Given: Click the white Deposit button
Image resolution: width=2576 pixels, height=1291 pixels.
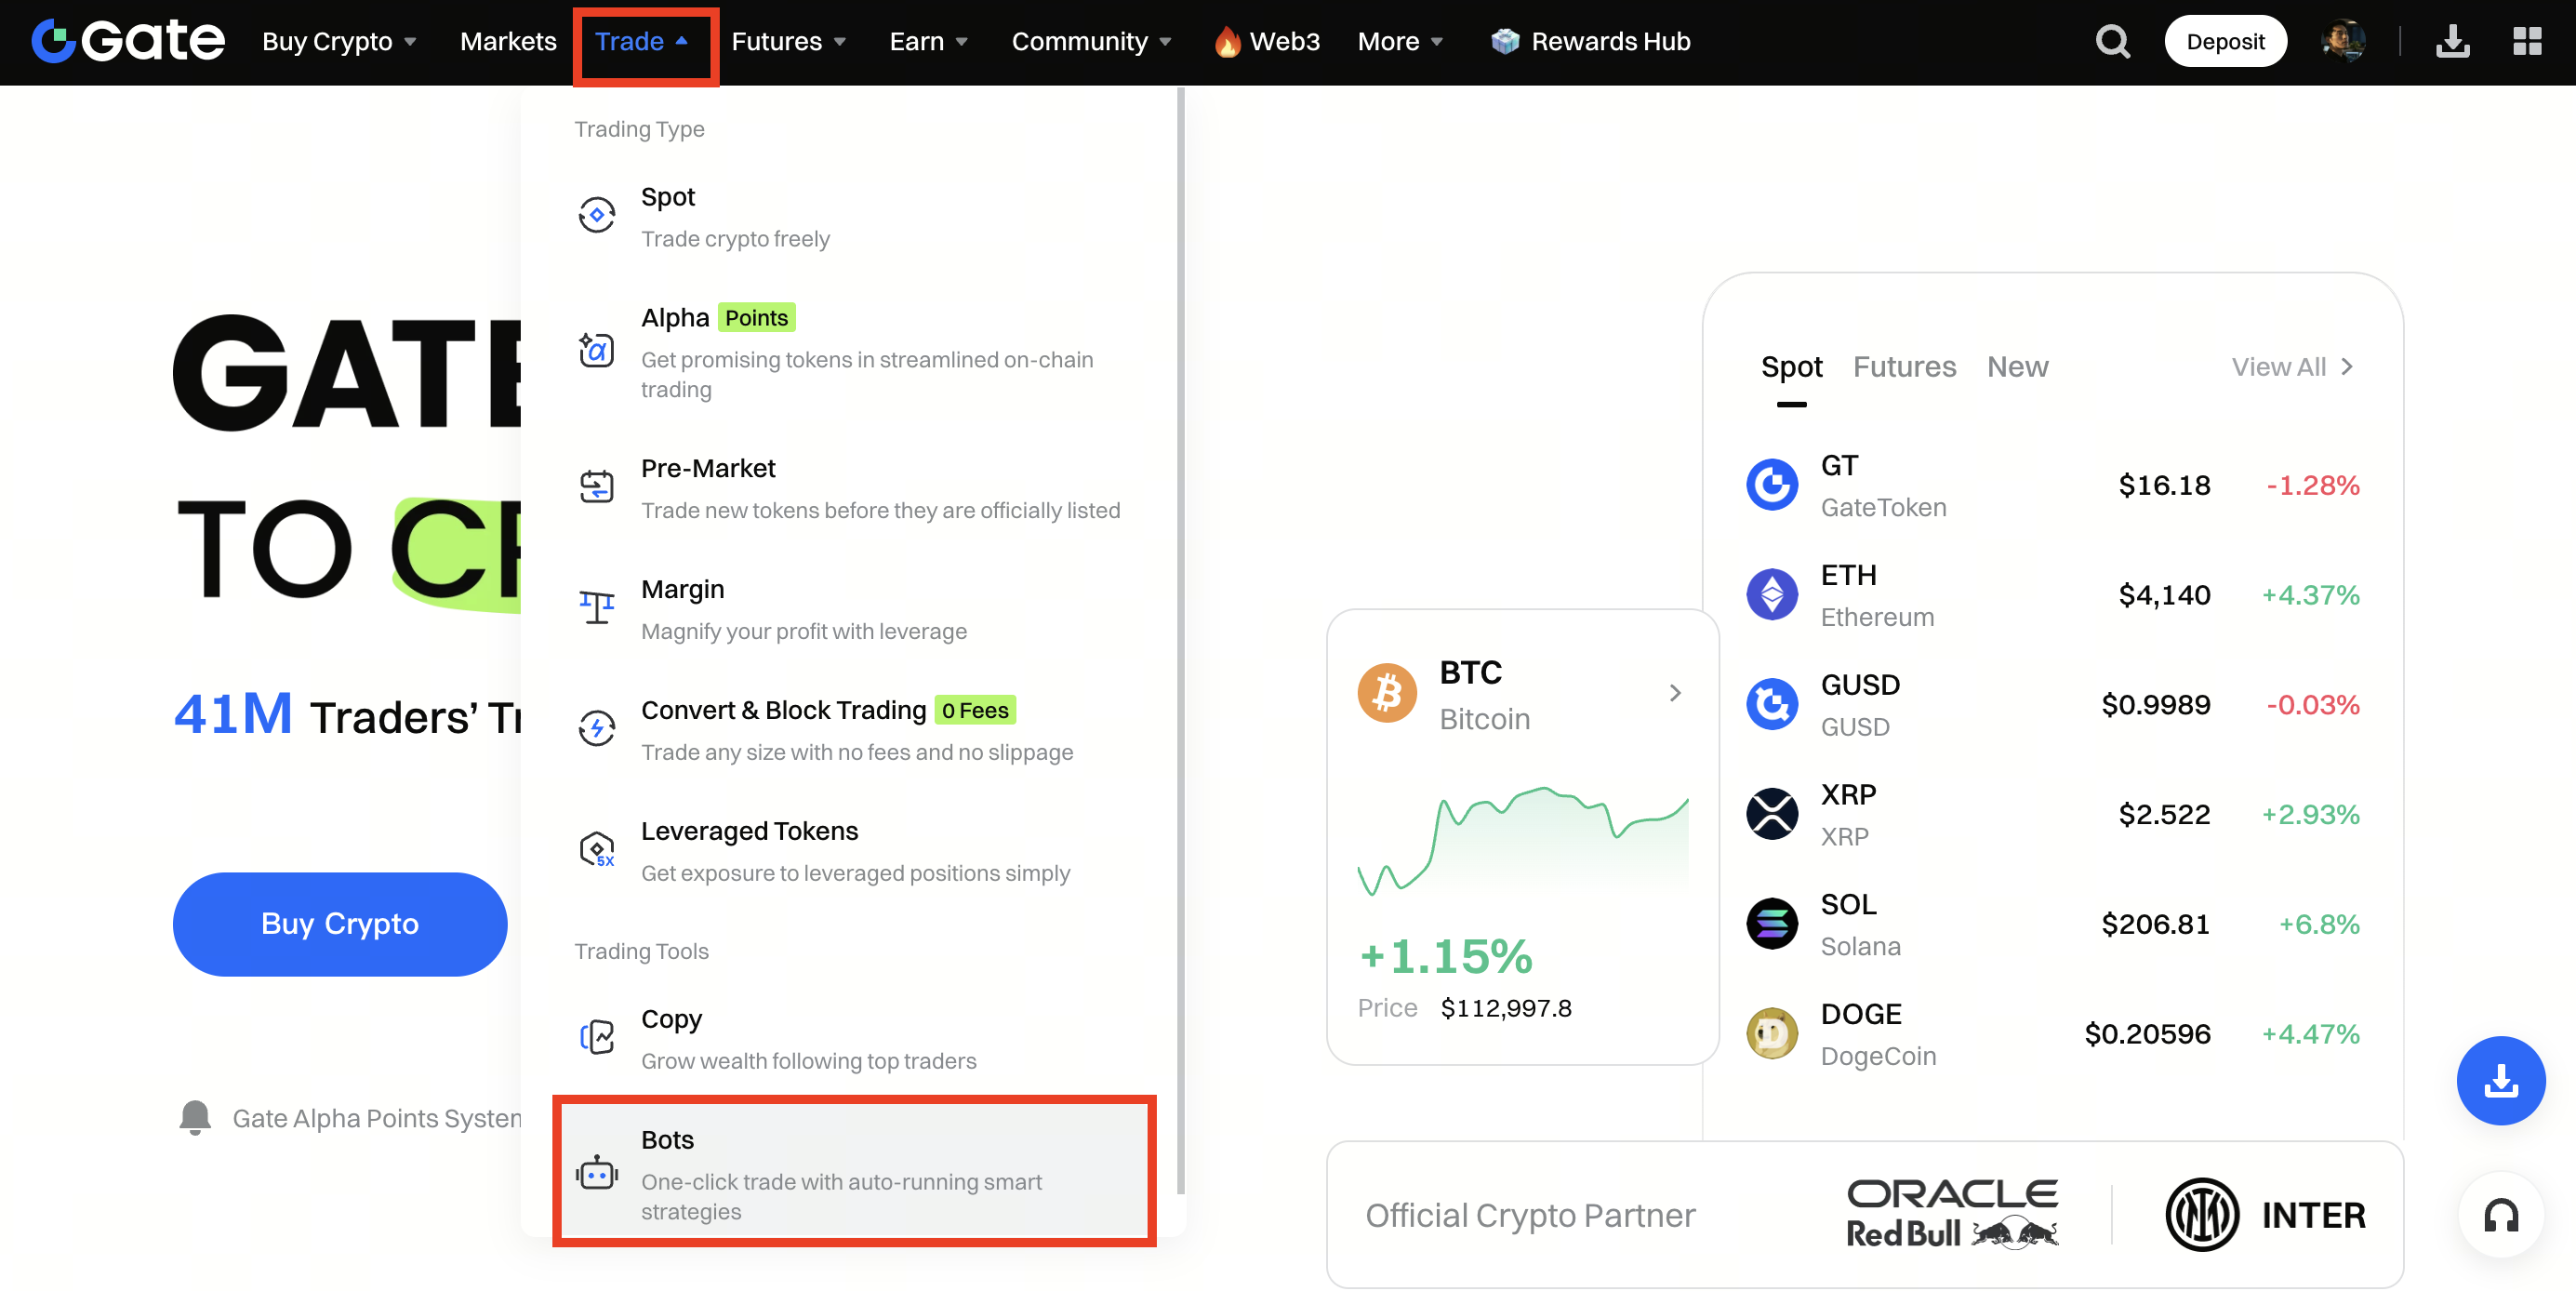Looking at the screenshot, I should pyautogui.click(x=2225, y=42).
